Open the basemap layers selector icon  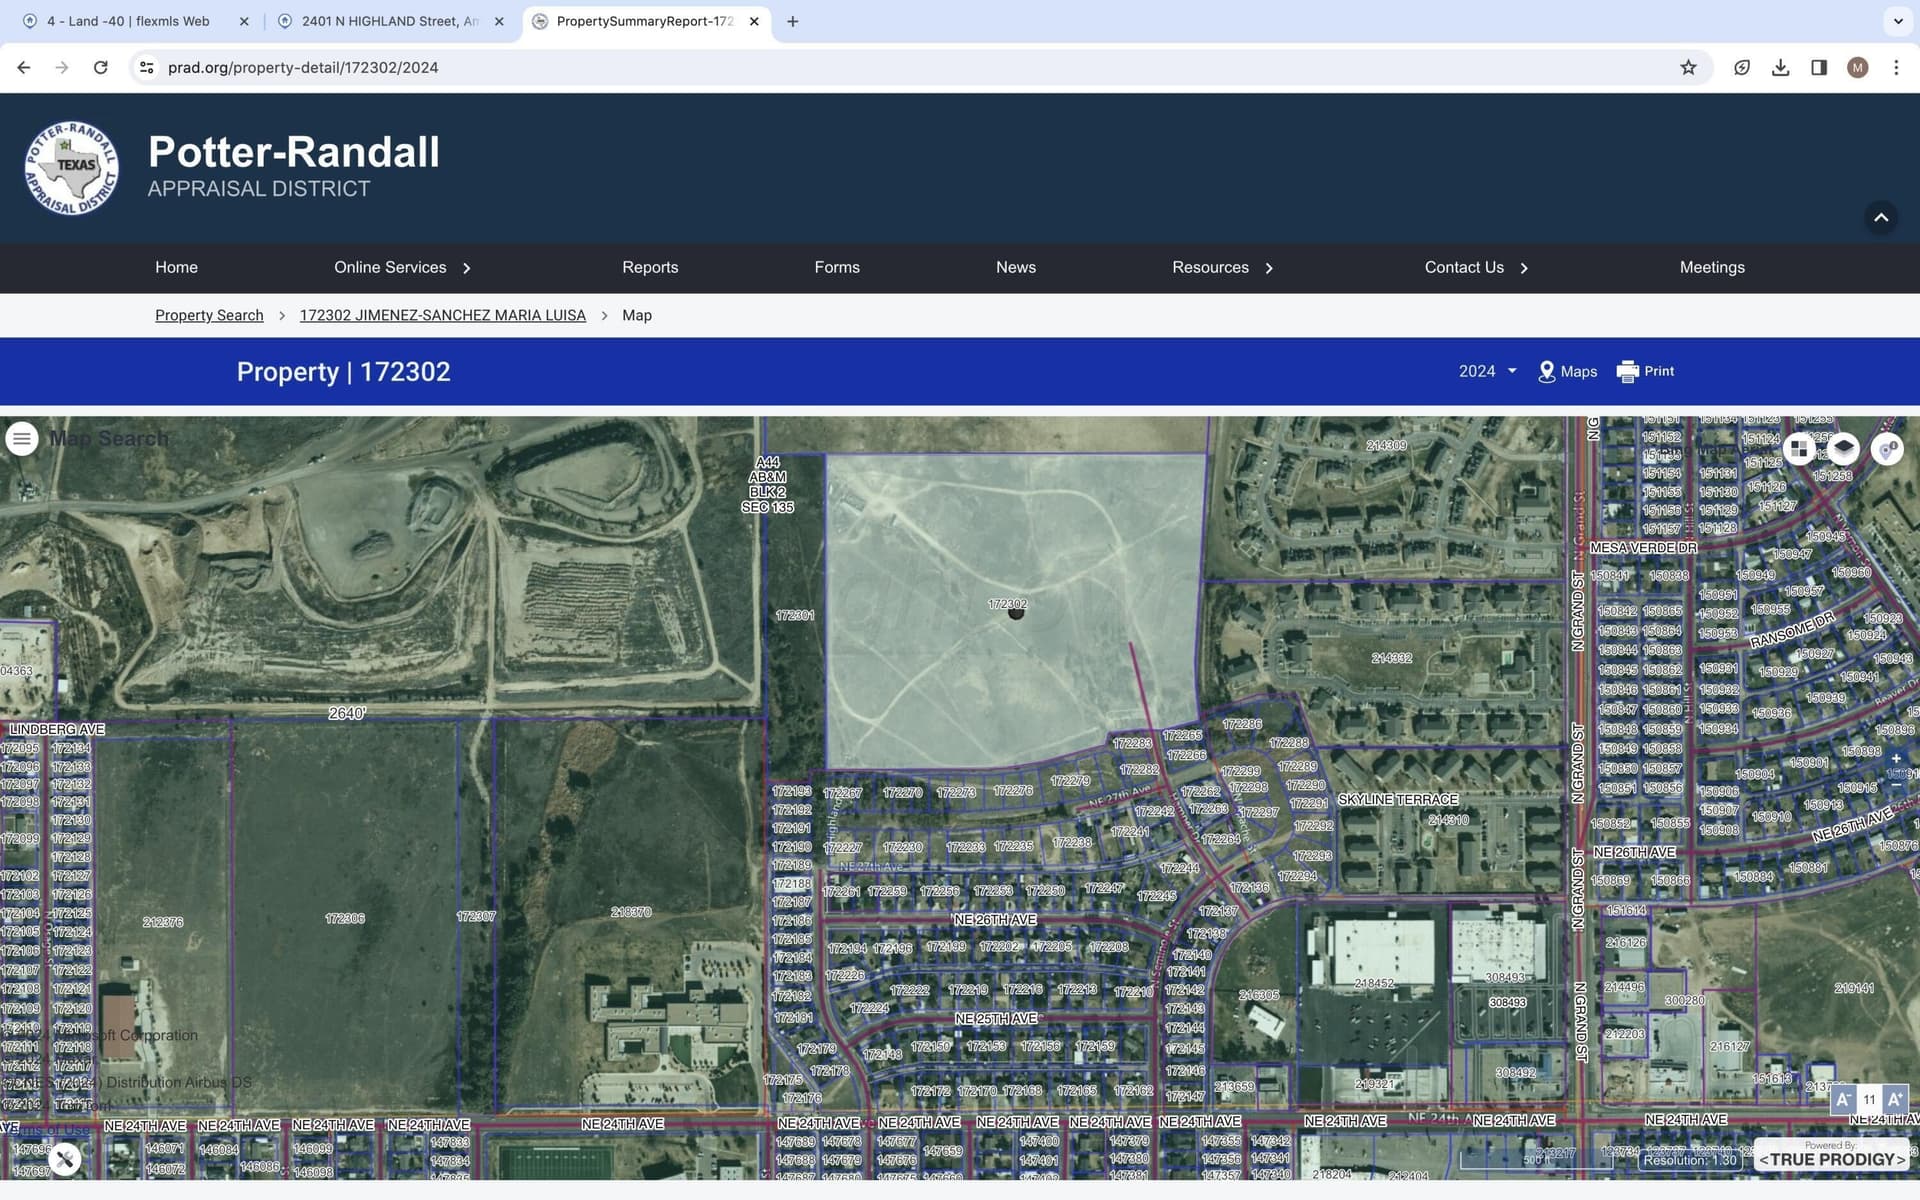point(1799,449)
